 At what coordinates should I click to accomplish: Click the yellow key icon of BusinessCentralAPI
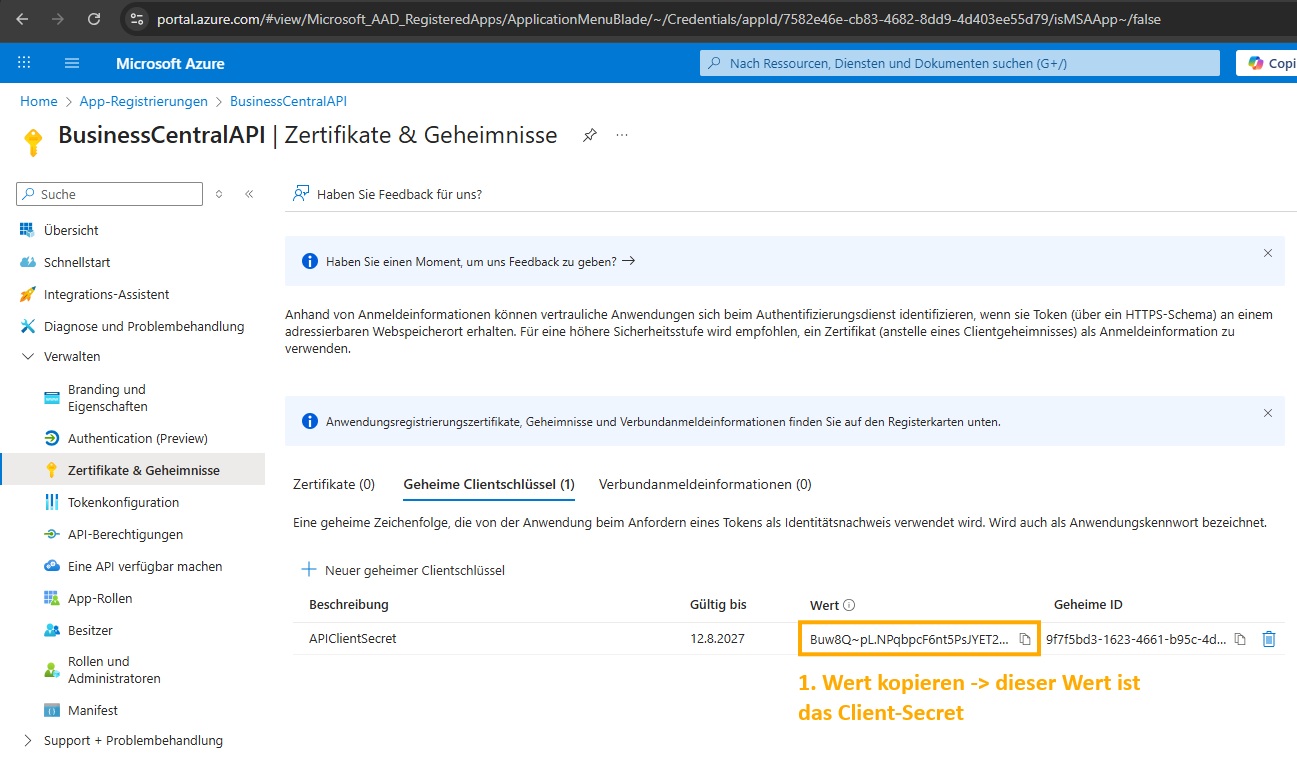coord(33,141)
